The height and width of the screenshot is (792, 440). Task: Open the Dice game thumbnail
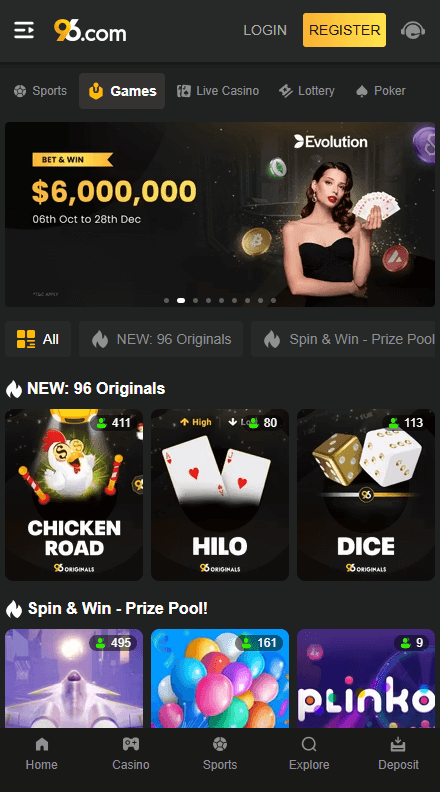(366, 495)
